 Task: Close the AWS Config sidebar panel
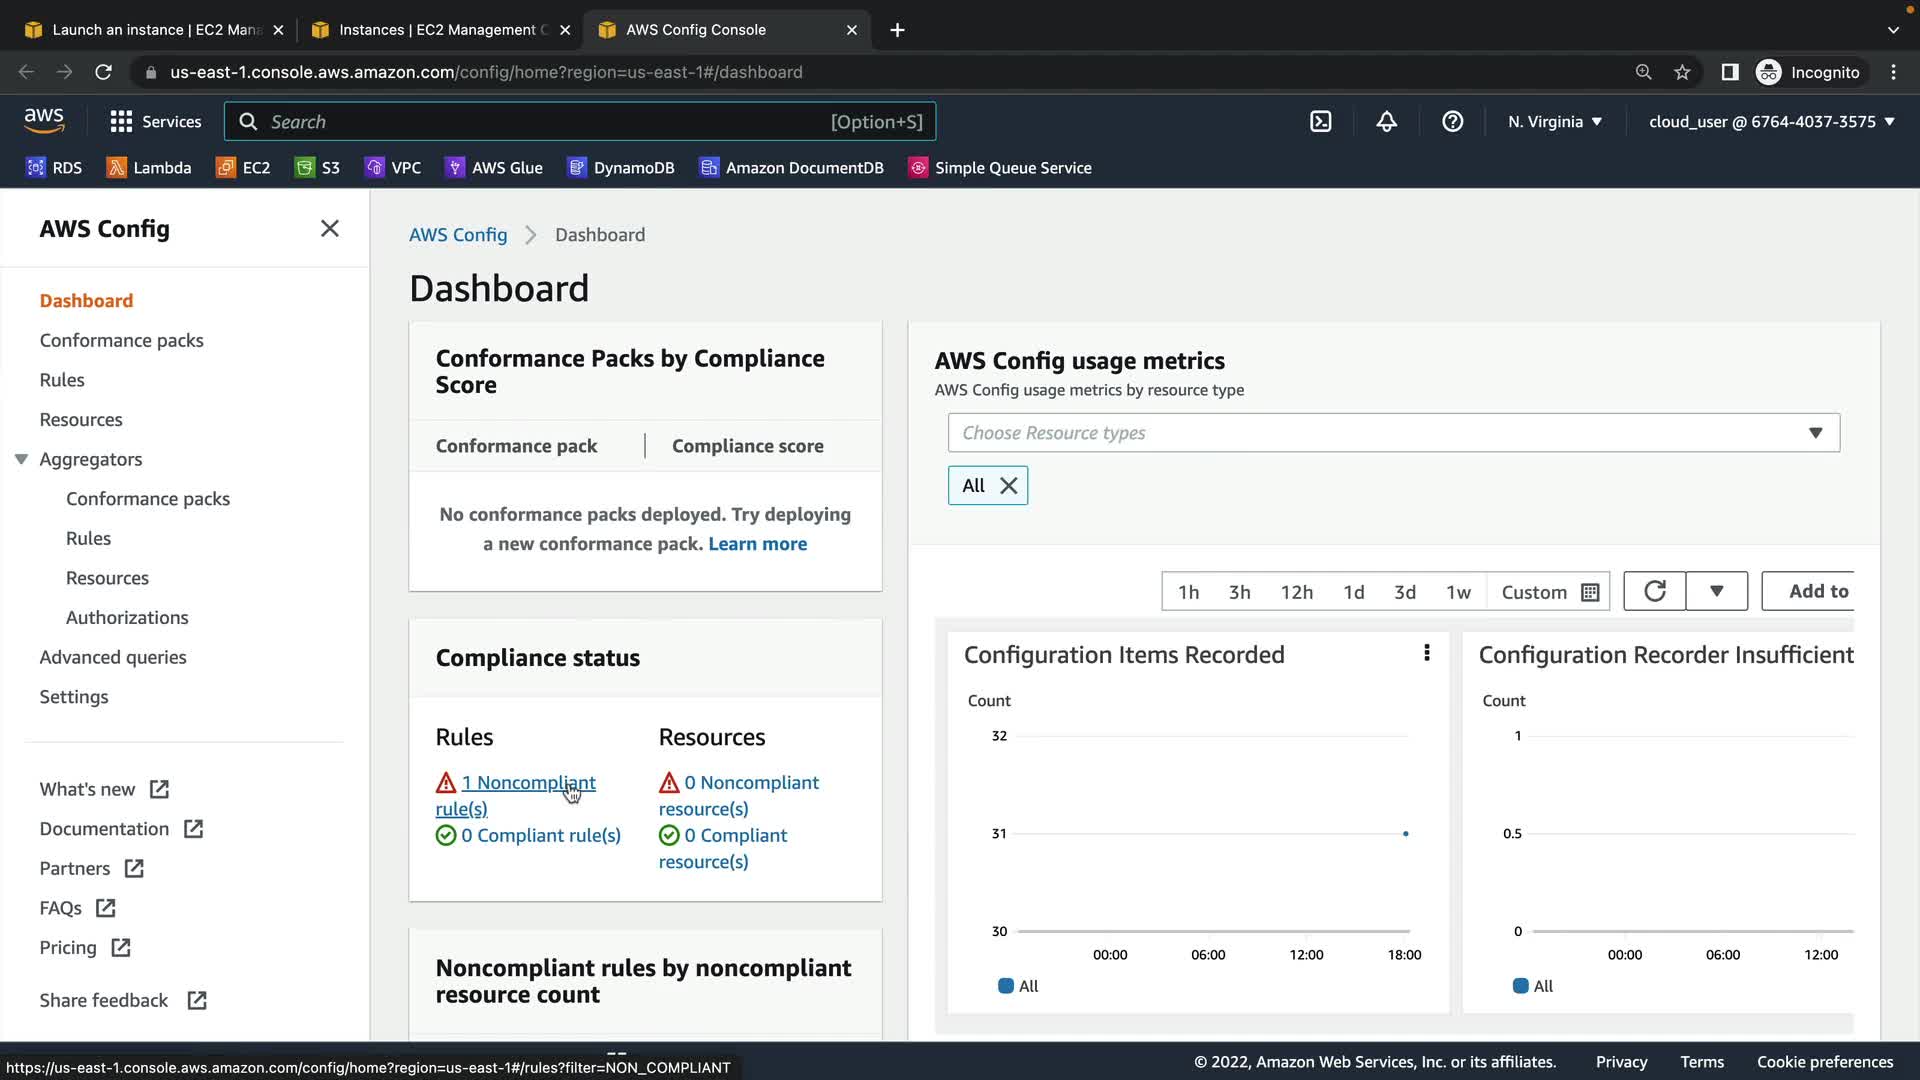click(x=329, y=229)
